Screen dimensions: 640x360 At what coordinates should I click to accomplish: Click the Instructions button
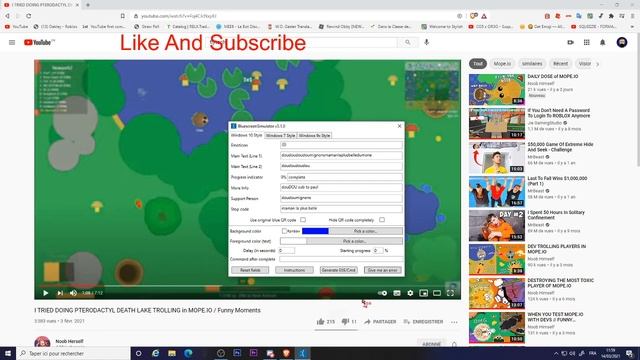294,270
